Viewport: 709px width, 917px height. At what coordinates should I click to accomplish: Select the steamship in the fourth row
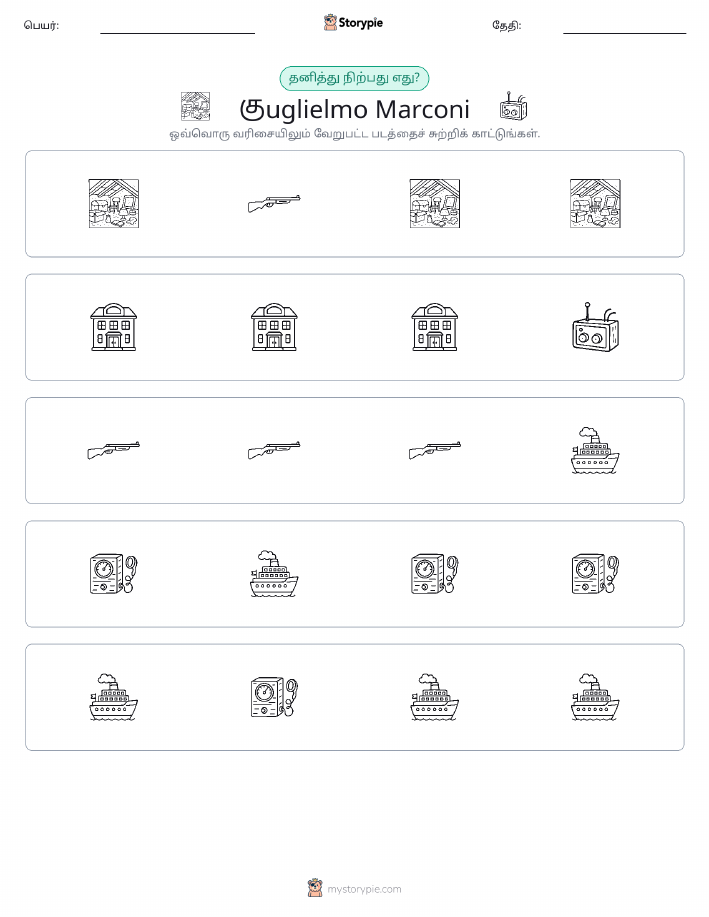coord(274,574)
